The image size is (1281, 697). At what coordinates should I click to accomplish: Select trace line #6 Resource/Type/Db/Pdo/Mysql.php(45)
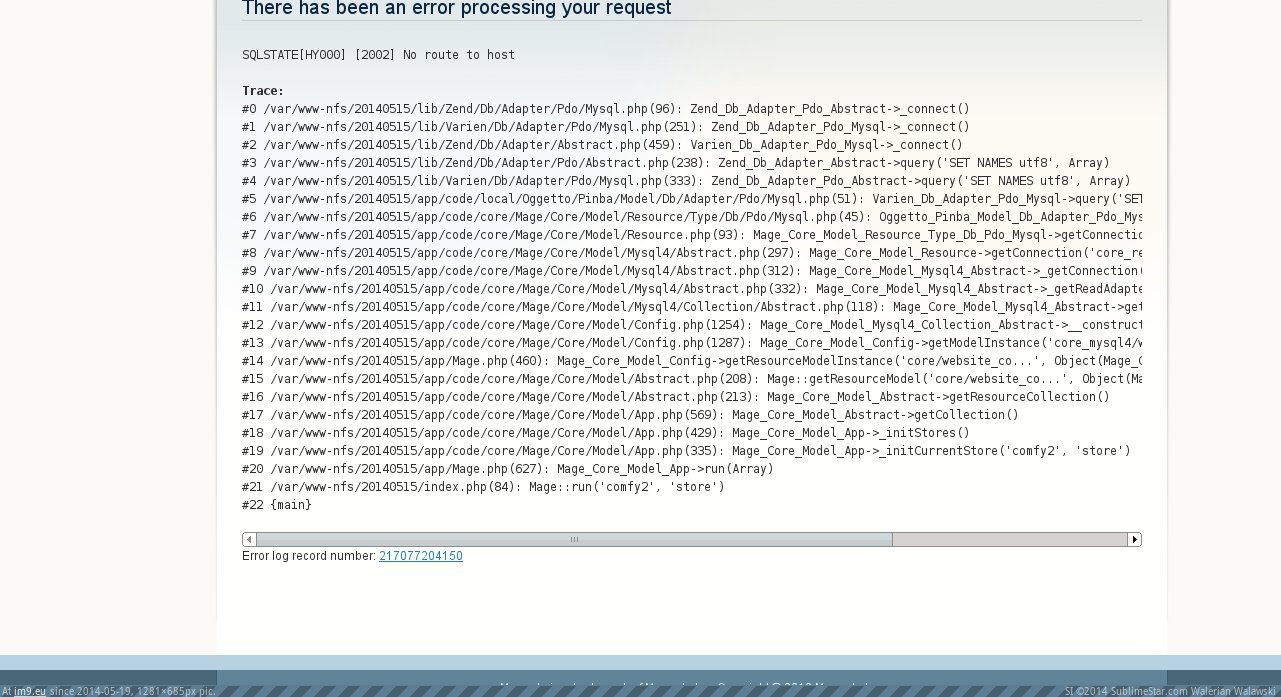[692, 217]
